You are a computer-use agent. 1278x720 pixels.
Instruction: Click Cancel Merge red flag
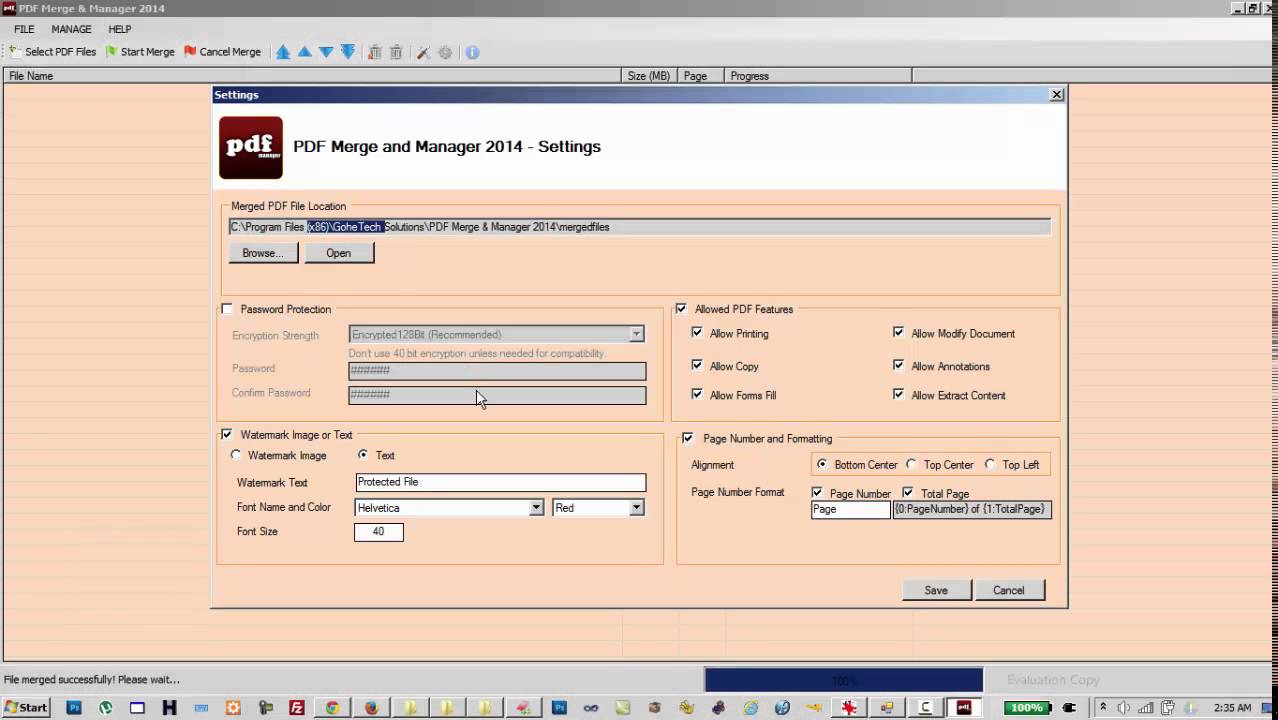(x=222, y=52)
